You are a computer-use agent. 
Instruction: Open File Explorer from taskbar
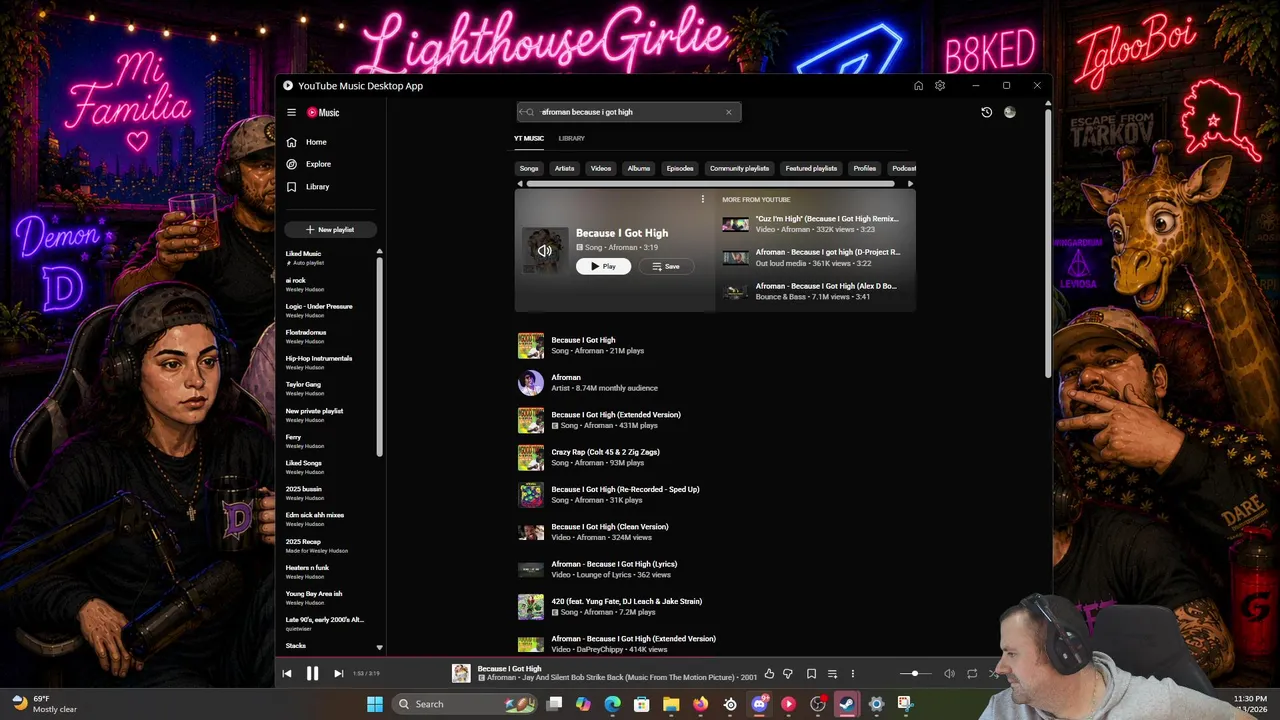tap(671, 704)
